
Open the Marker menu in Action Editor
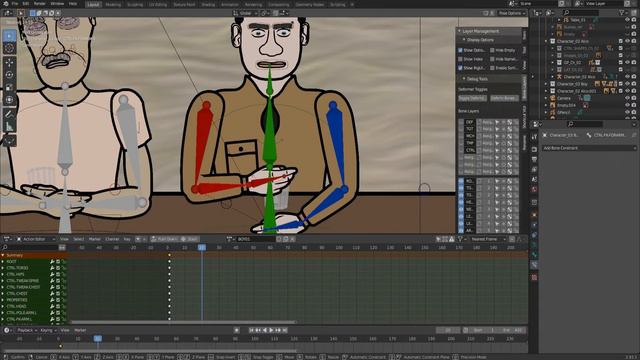point(95,239)
